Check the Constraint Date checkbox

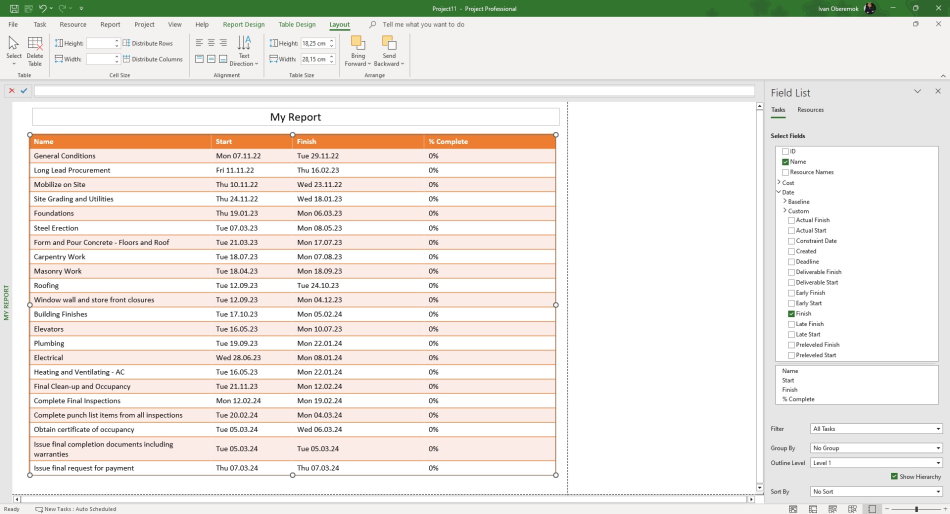(x=791, y=241)
